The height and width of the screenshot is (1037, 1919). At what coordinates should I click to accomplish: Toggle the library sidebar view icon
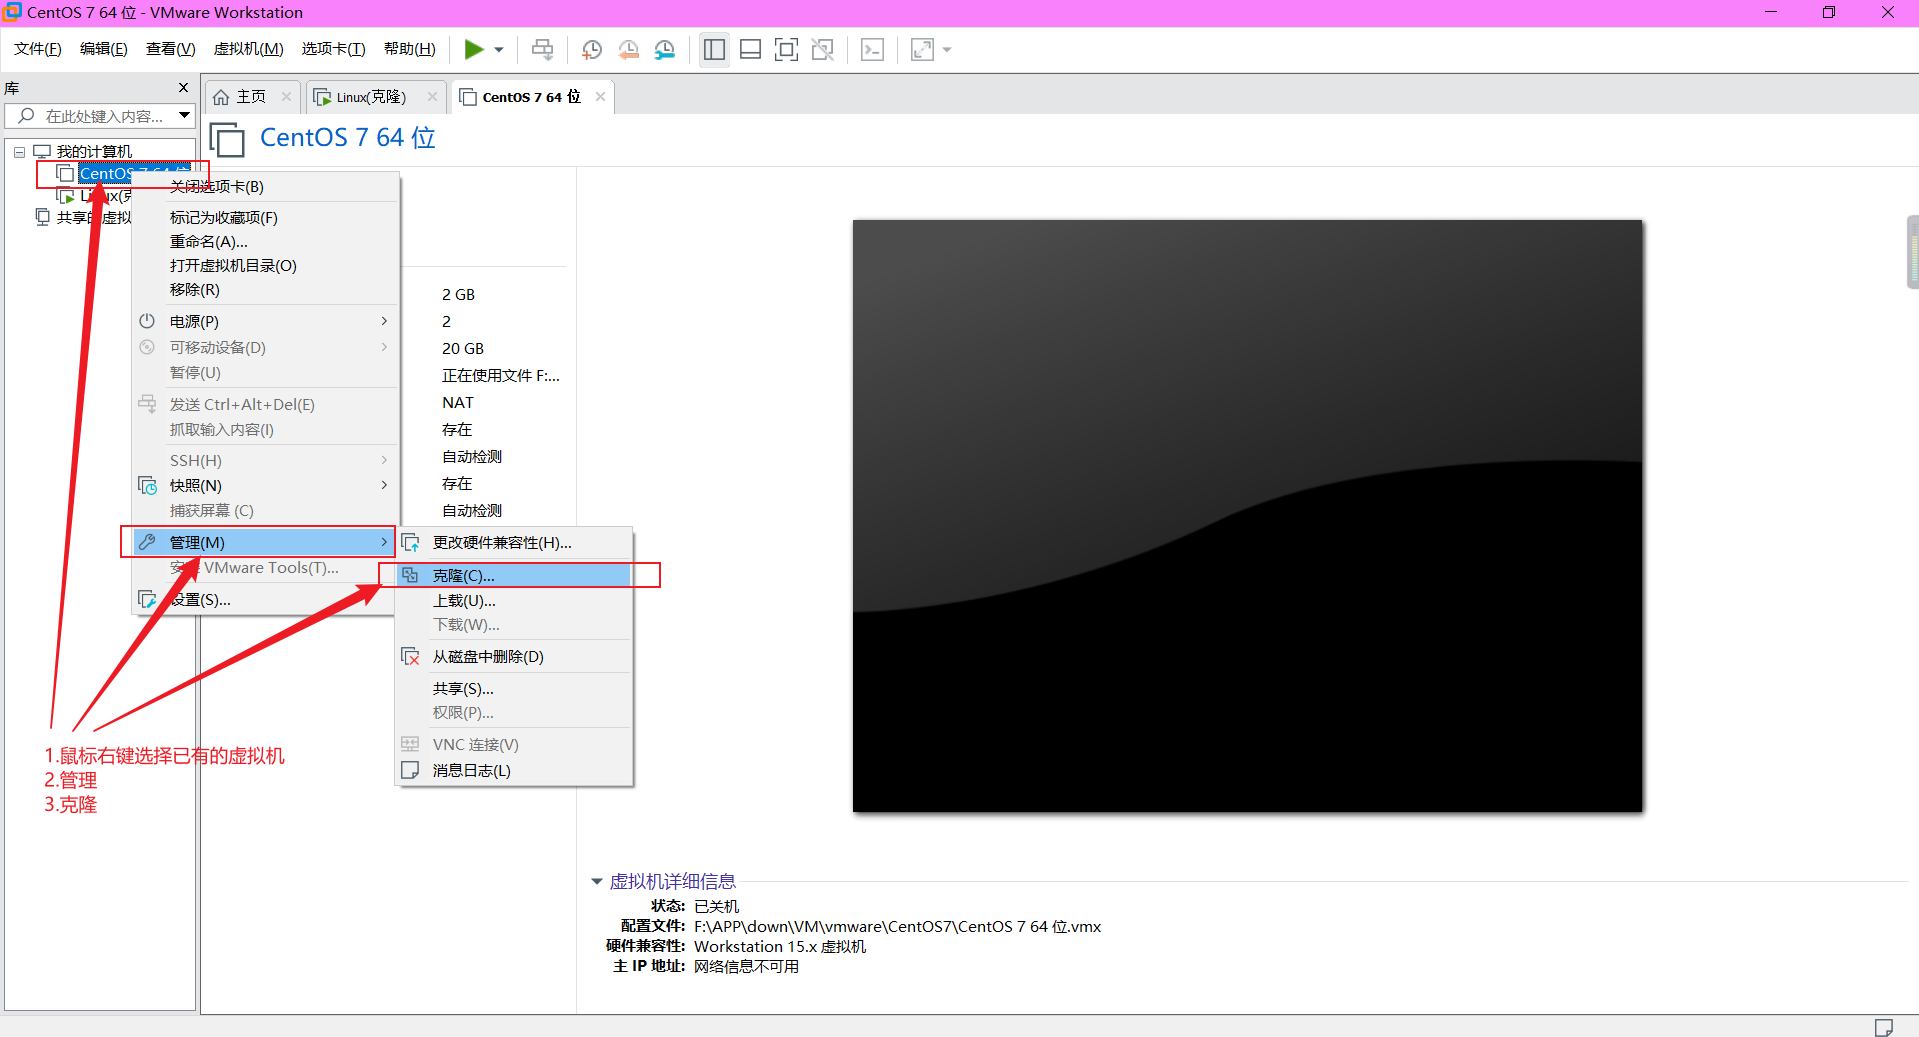point(714,49)
